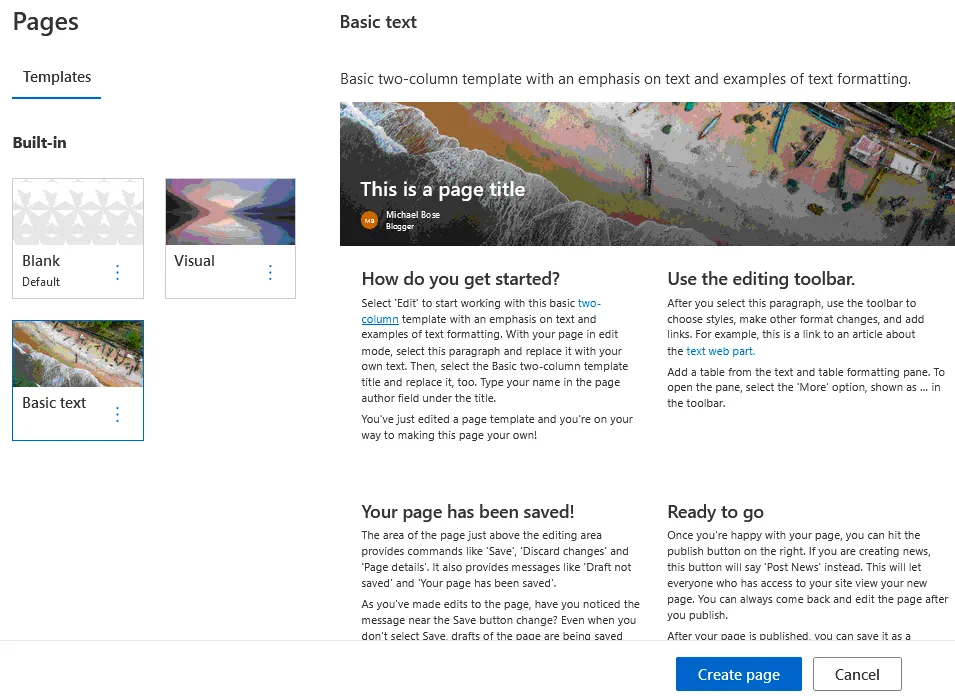The width and height of the screenshot is (955, 699).
Task: Open more options for Blank template
Action: point(118,272)
